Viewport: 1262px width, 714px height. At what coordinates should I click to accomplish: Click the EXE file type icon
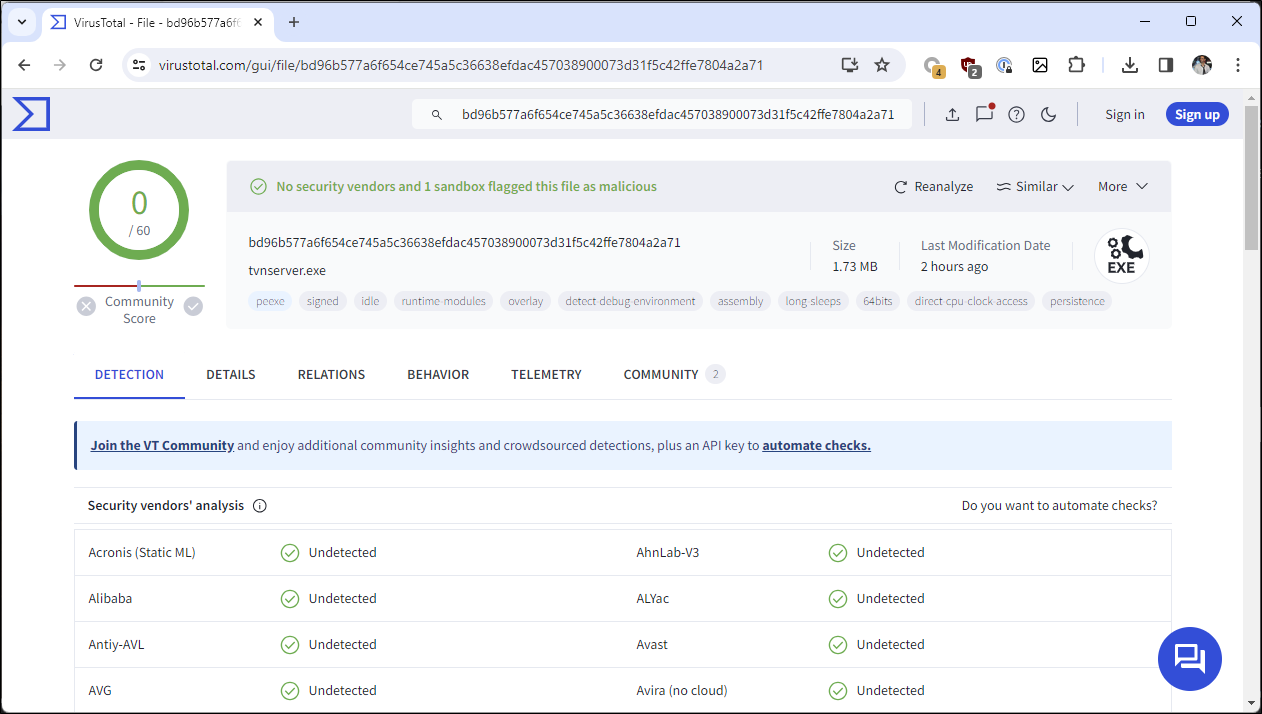tap(1121, 256)
